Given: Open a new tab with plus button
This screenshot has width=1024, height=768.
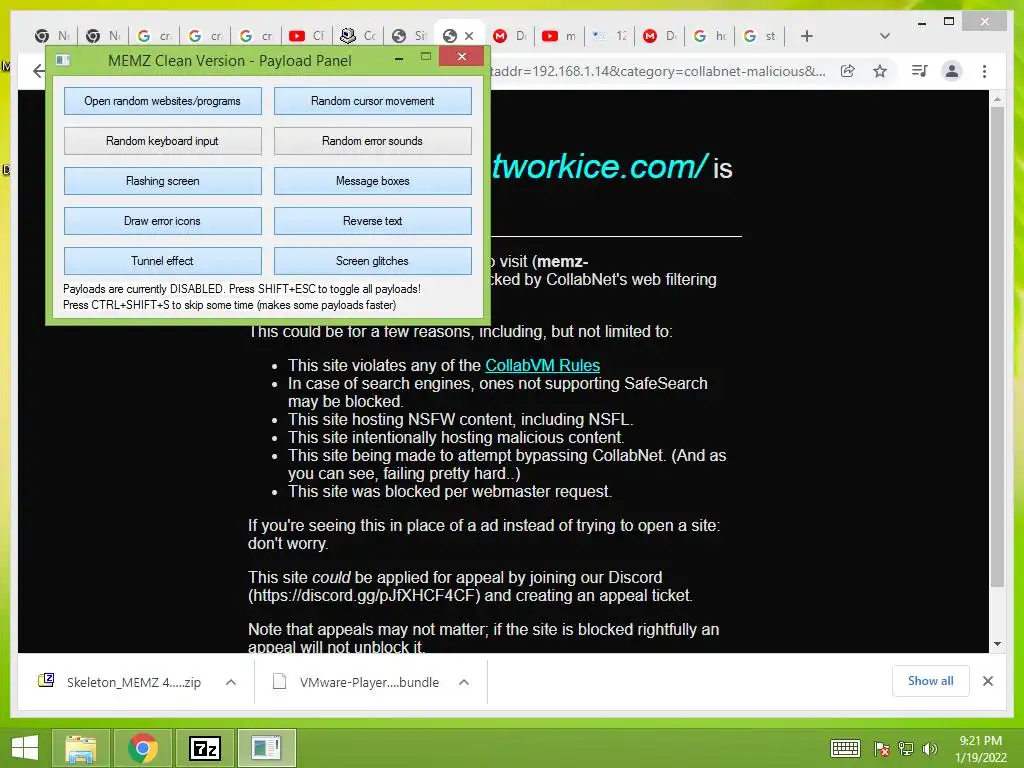Looking at the screenshot, I should click(807, 36).
